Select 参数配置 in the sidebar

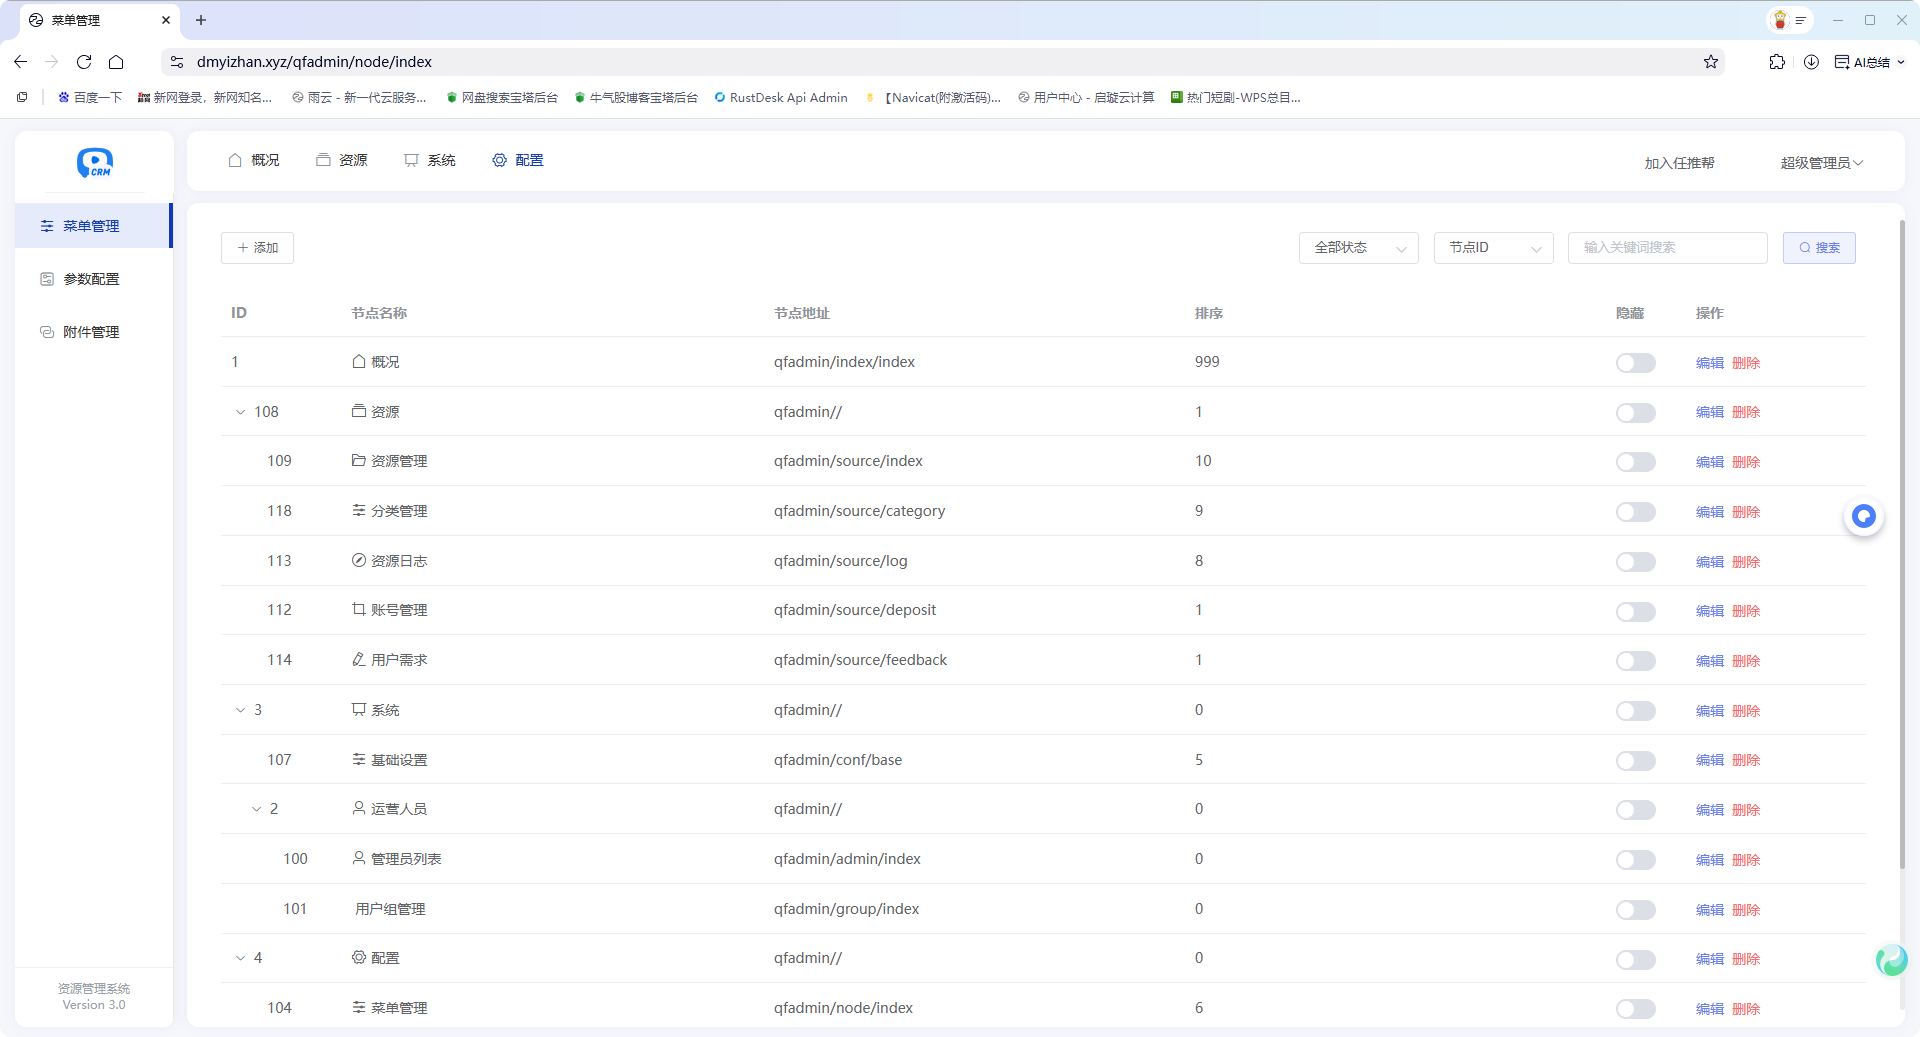point(93,279)
